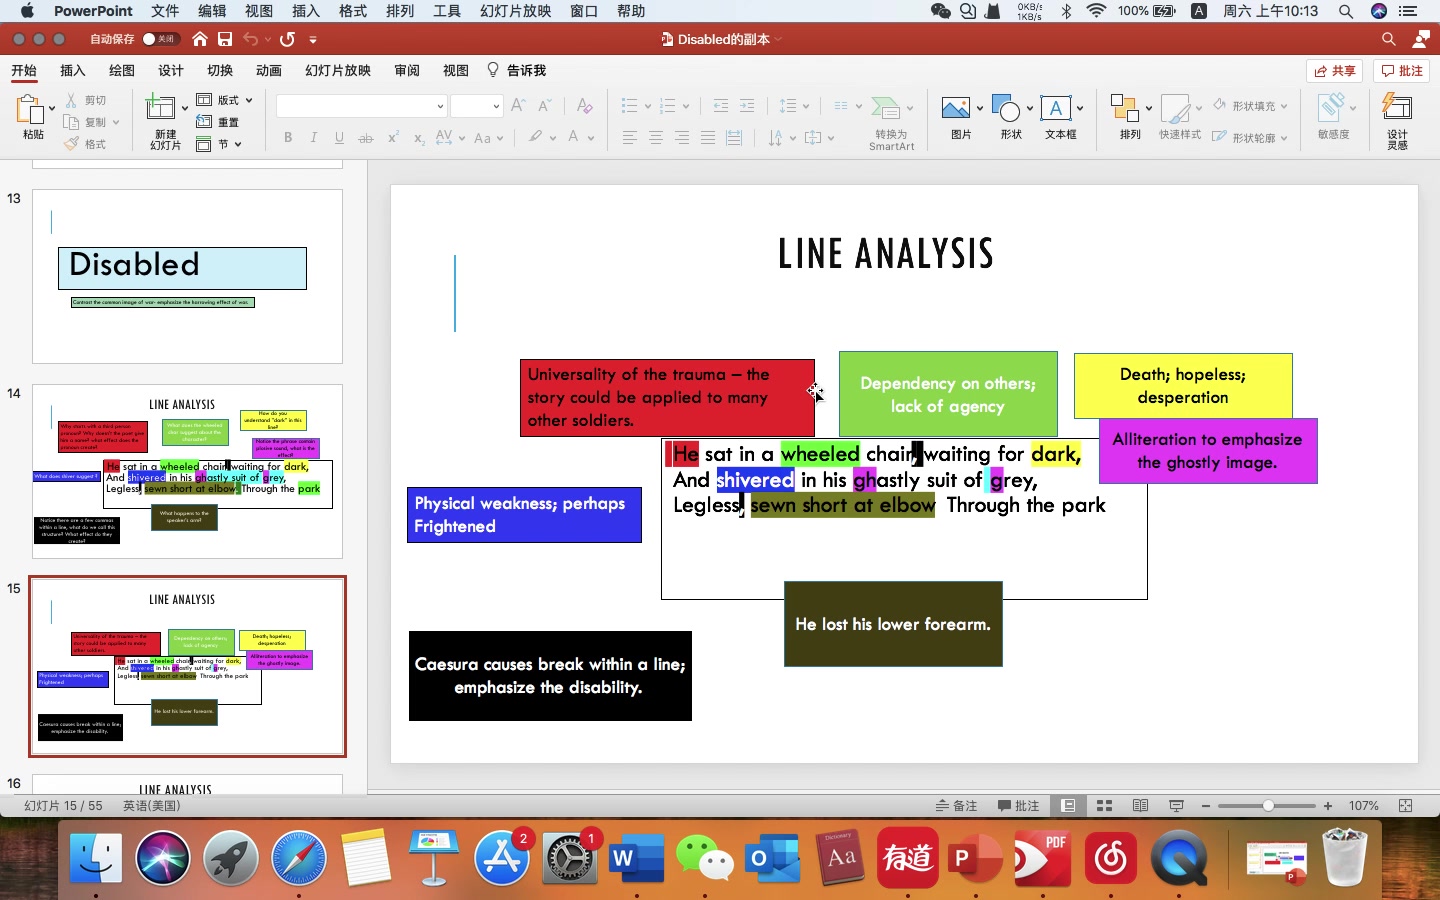1440x900 pixels.
Task: Switch to Reading view in status bar
Action: click(x=1140, y=805)
